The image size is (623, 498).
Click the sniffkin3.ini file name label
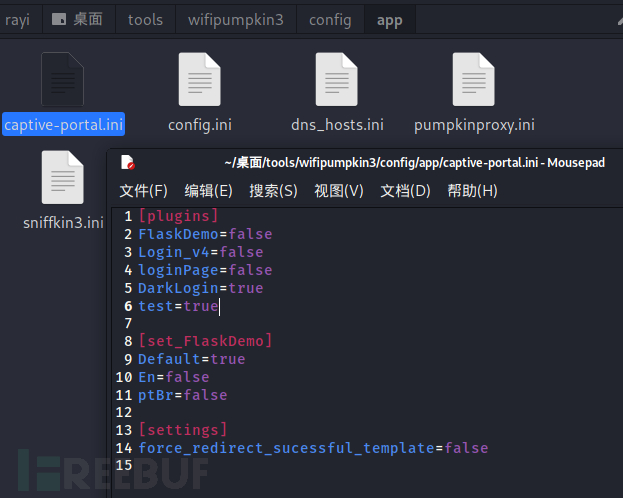64,223
